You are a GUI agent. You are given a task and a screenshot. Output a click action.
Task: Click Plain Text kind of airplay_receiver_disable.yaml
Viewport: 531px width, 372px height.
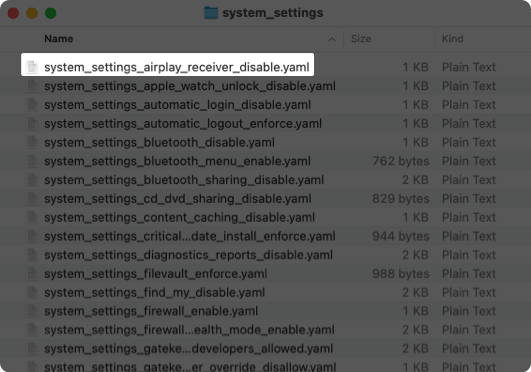pos(469,67)
